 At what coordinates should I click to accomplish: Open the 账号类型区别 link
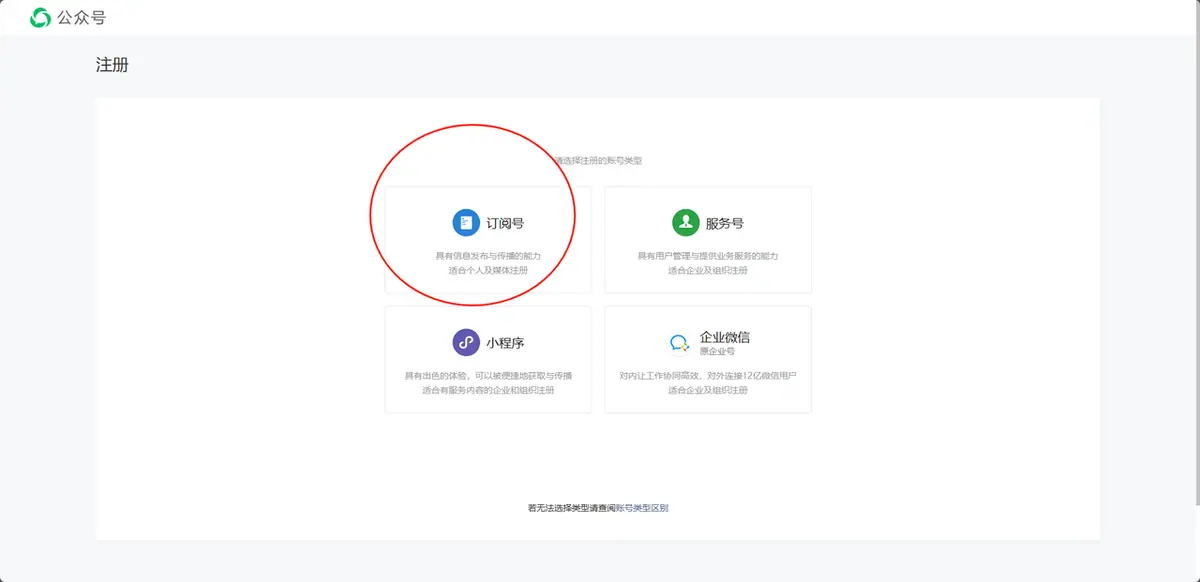(642, 508)
